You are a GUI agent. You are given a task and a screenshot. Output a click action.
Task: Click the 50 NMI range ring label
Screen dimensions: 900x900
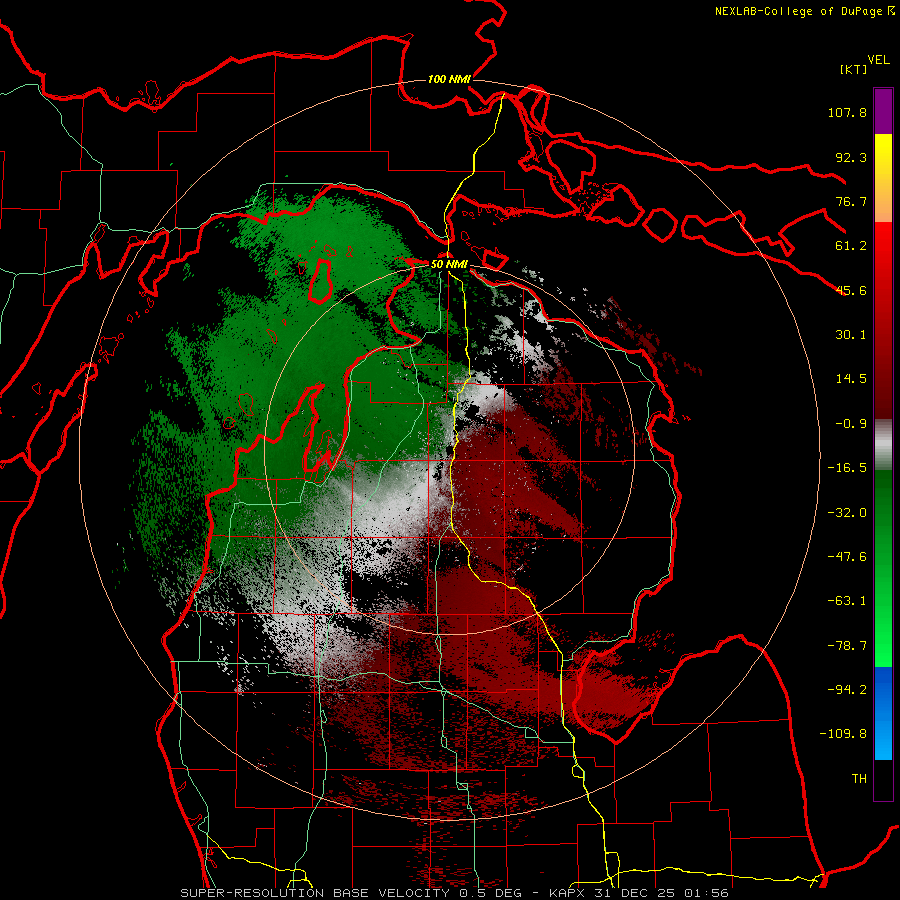coord(449,264)
